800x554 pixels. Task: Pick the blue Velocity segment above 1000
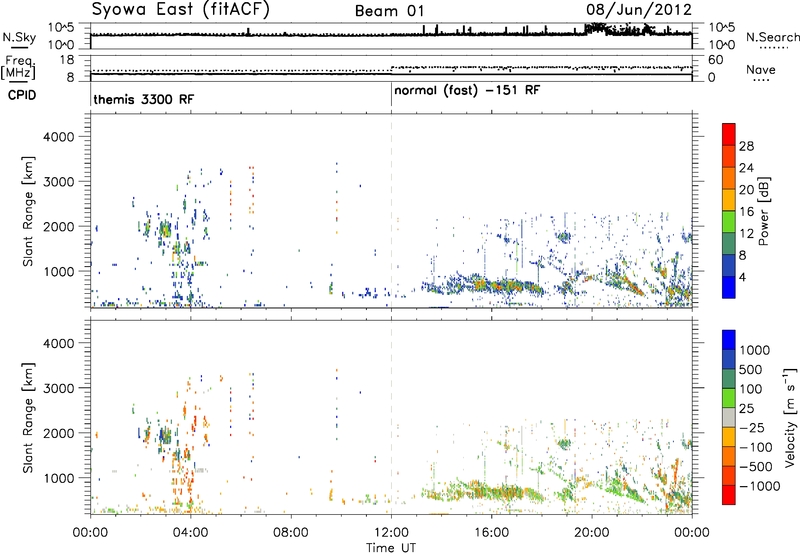[x=729, y=340]
